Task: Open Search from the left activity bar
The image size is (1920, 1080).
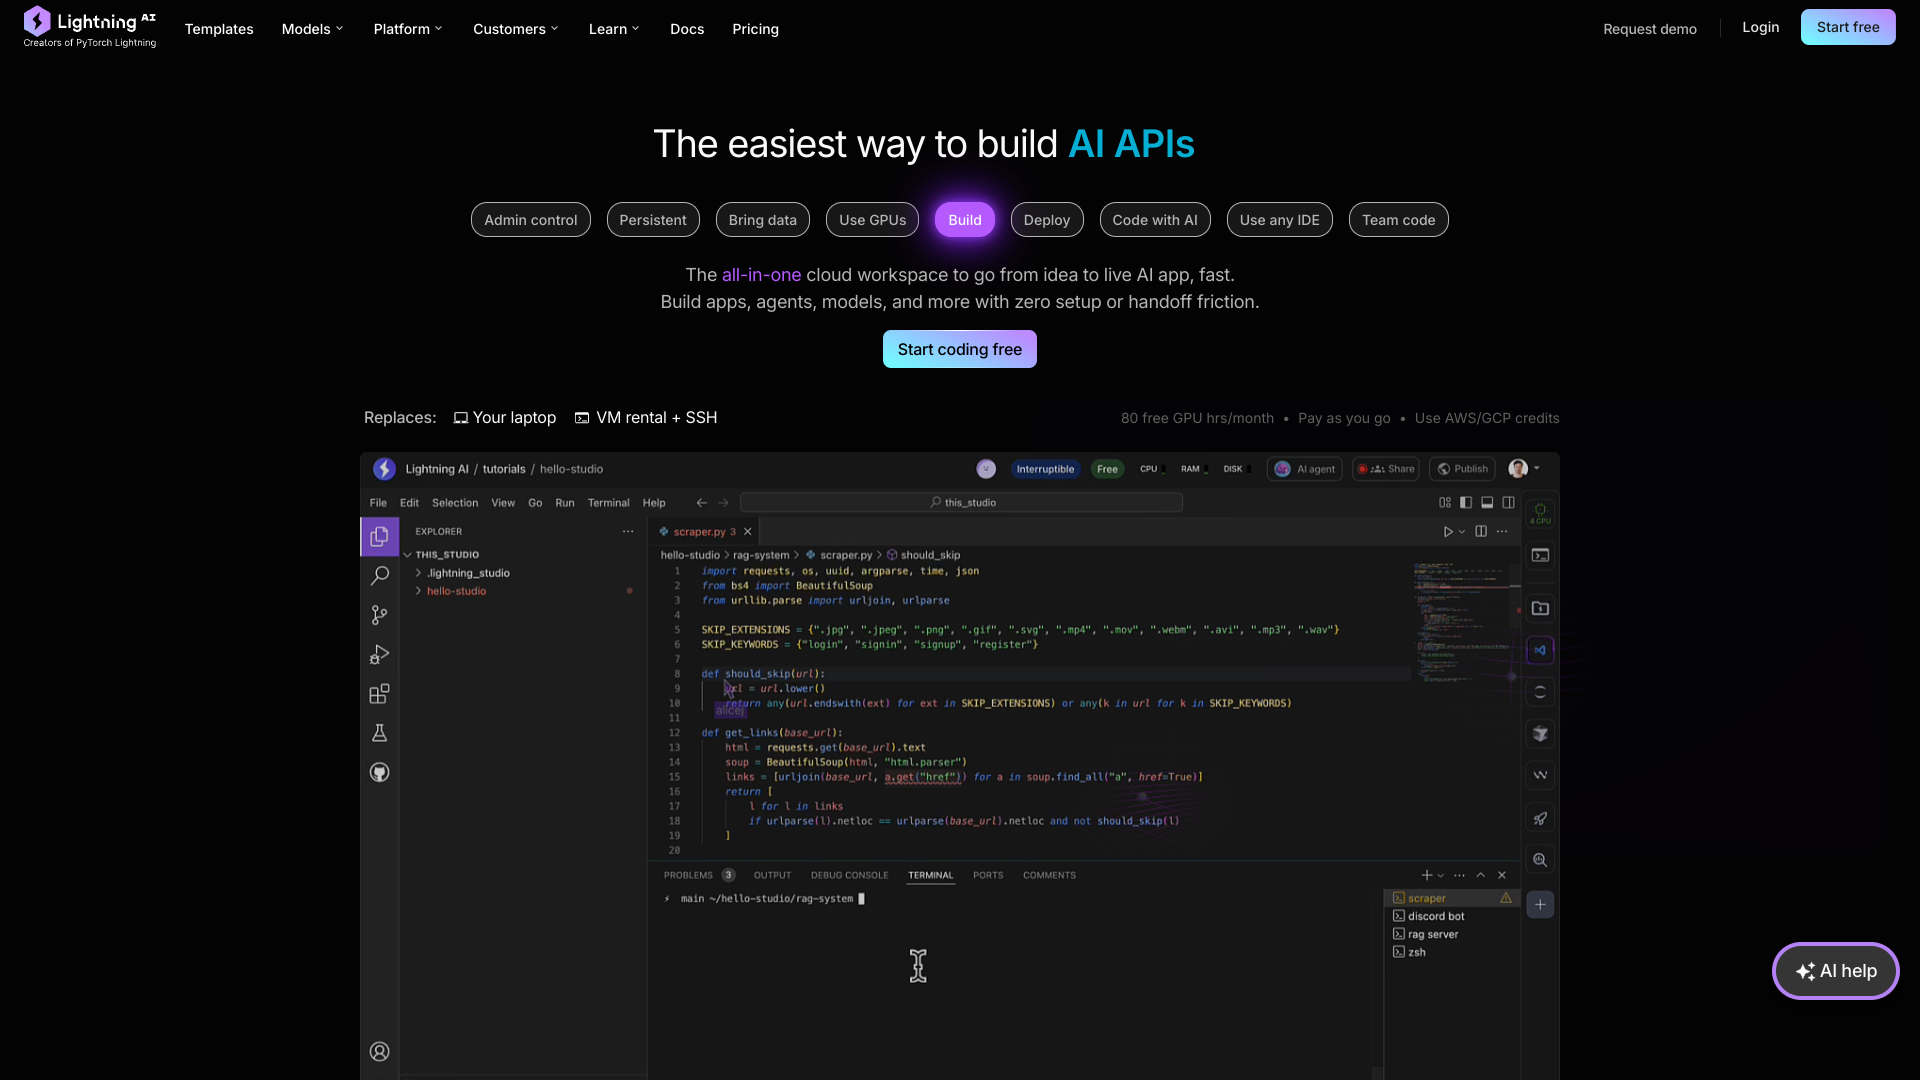Action: (380, 575)
